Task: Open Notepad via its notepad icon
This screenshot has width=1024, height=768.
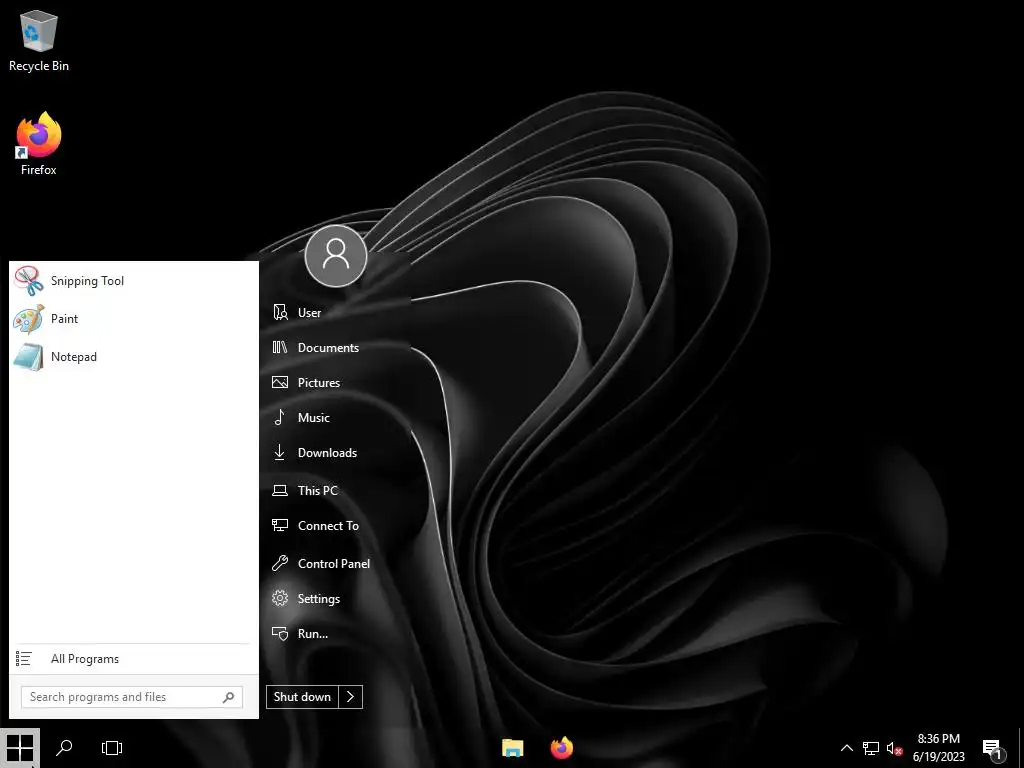Action: [x=29, y=357]
